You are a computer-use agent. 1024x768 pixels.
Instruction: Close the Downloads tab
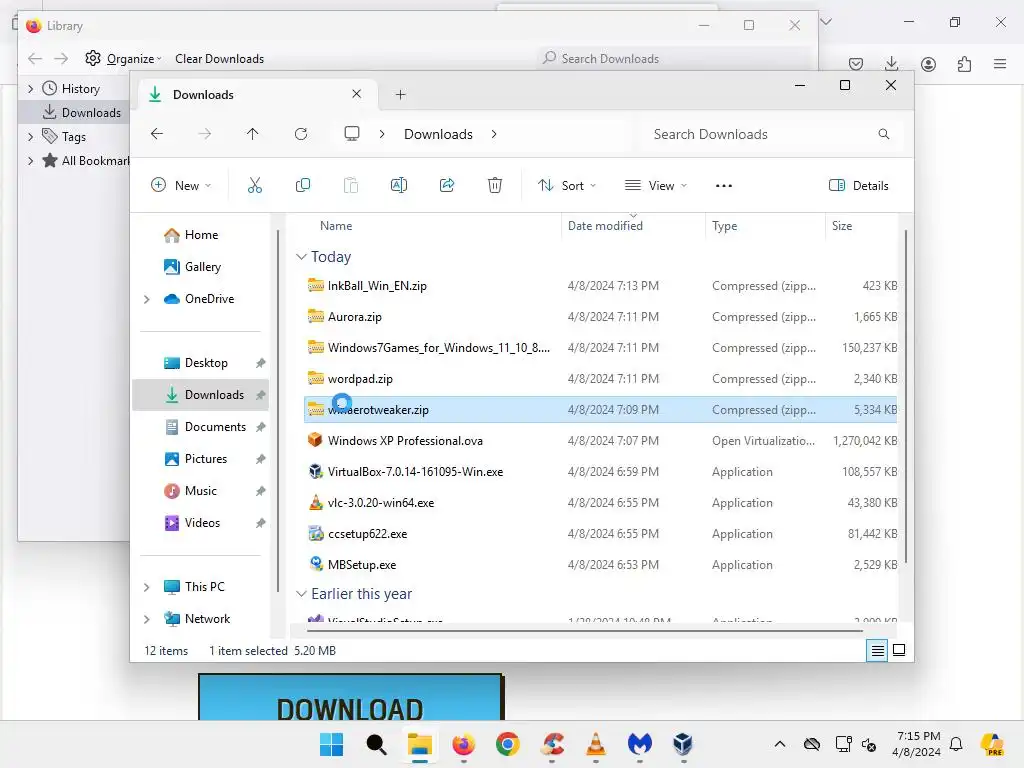(x=357, y=94)
